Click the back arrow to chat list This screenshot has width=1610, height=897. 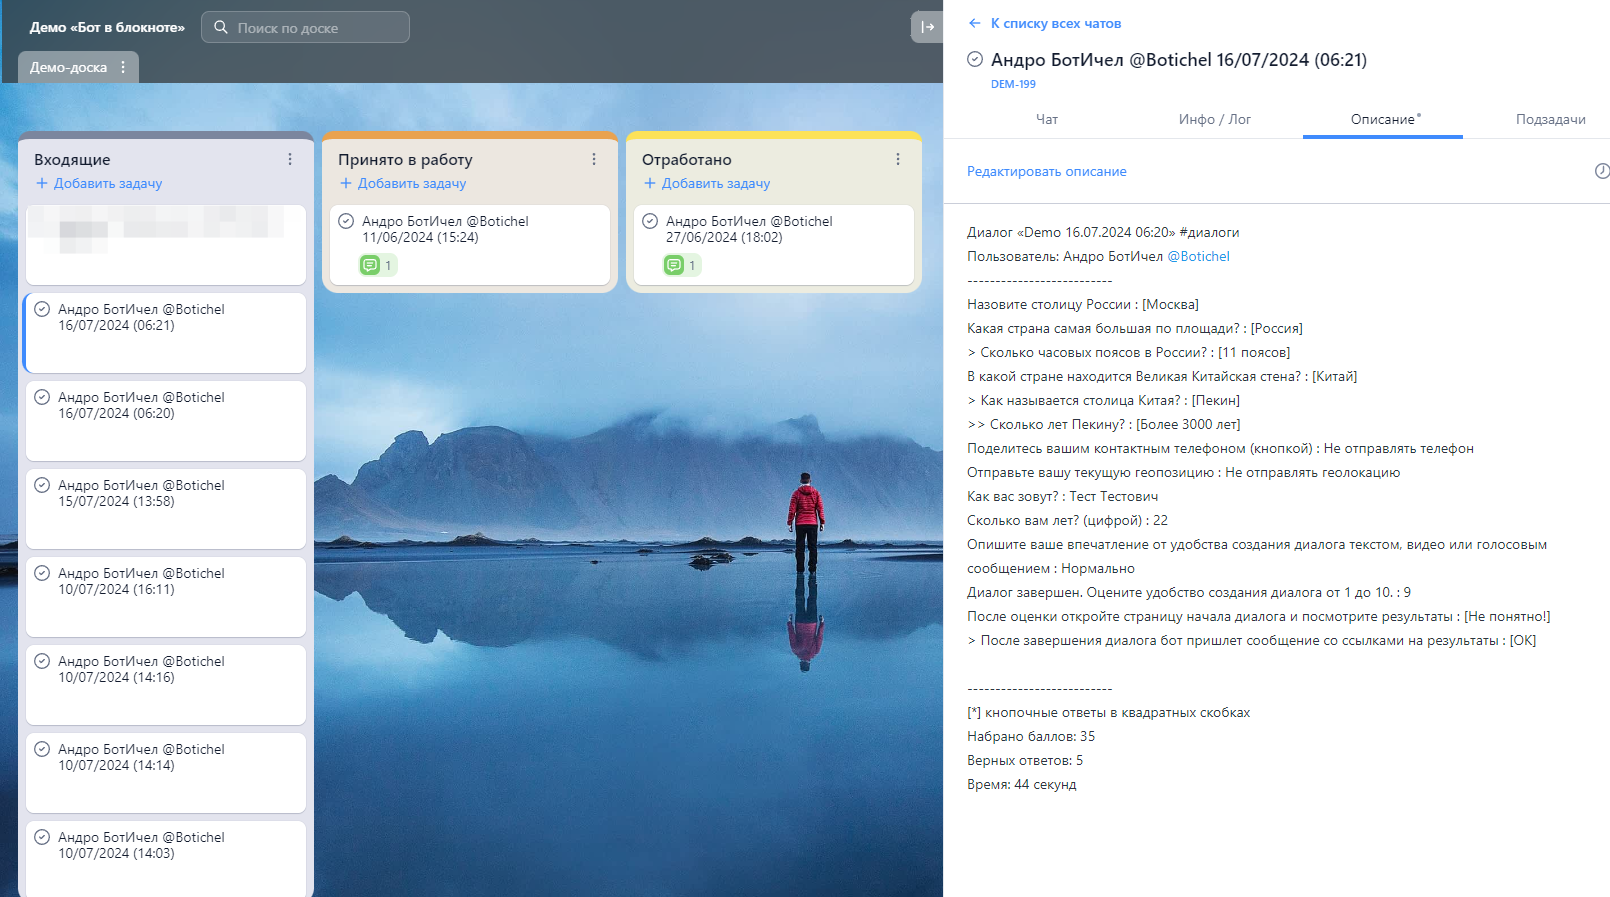point(975,23)
